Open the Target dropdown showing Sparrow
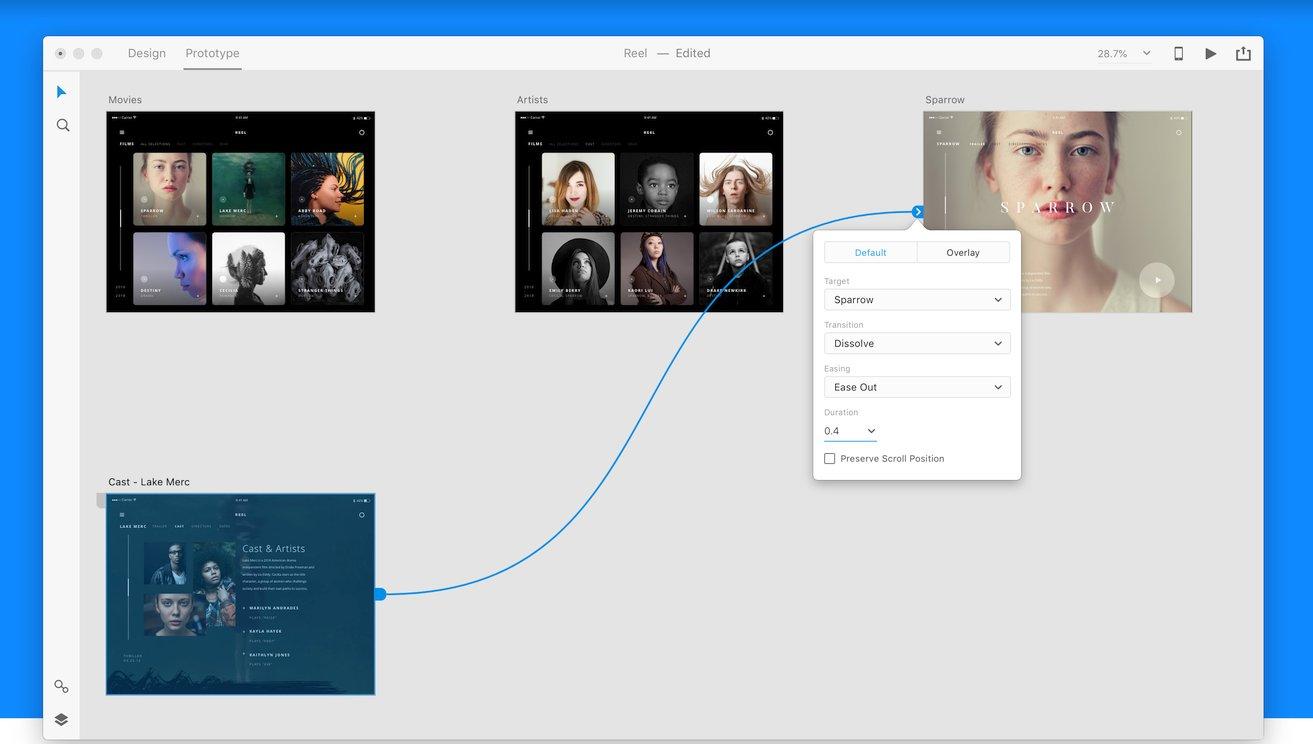Viewport: 1313px width, 744px height. click(917, 300)
